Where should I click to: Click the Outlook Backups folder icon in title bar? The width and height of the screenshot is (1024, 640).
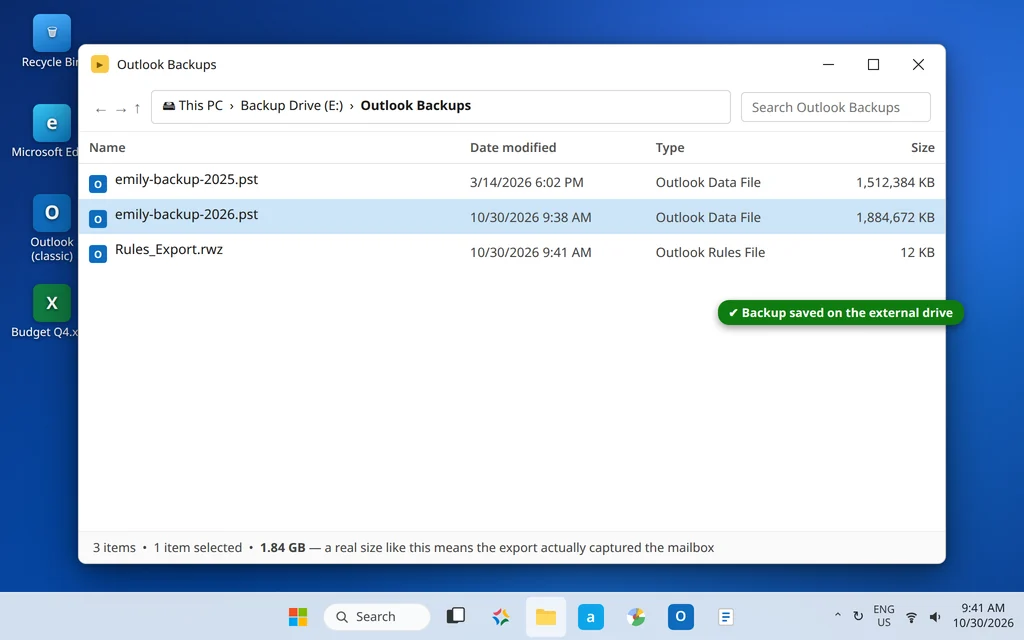99,65
